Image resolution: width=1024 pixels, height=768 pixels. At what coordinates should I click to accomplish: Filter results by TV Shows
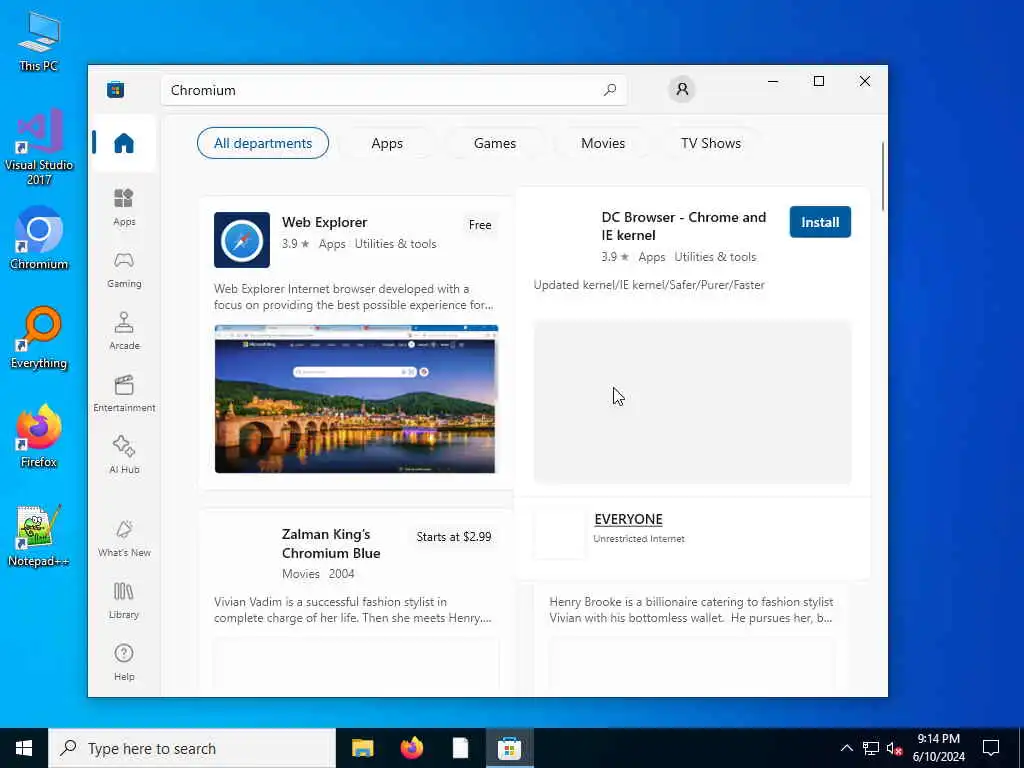[711, 143]
